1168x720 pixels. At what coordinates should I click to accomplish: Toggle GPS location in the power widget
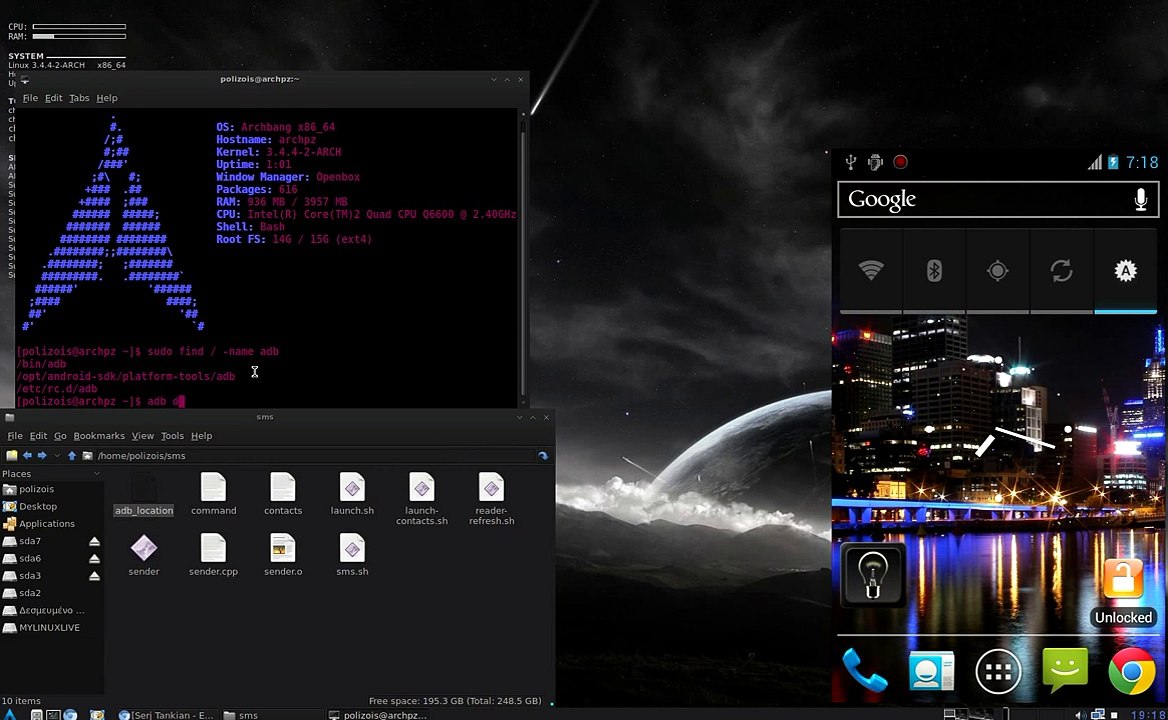pyautogui.click(x=997, y=270)
